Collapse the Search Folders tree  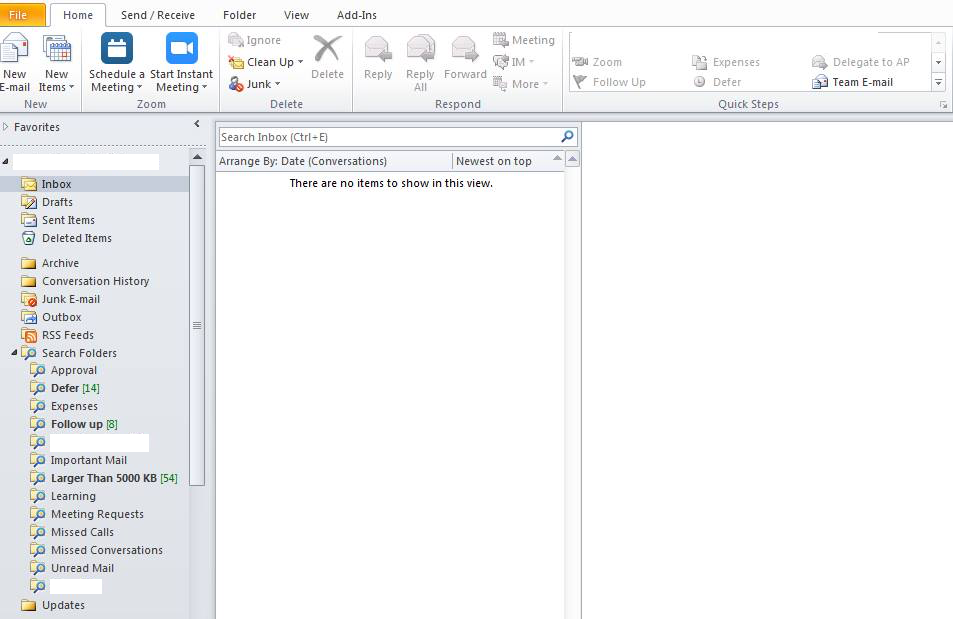13,353
